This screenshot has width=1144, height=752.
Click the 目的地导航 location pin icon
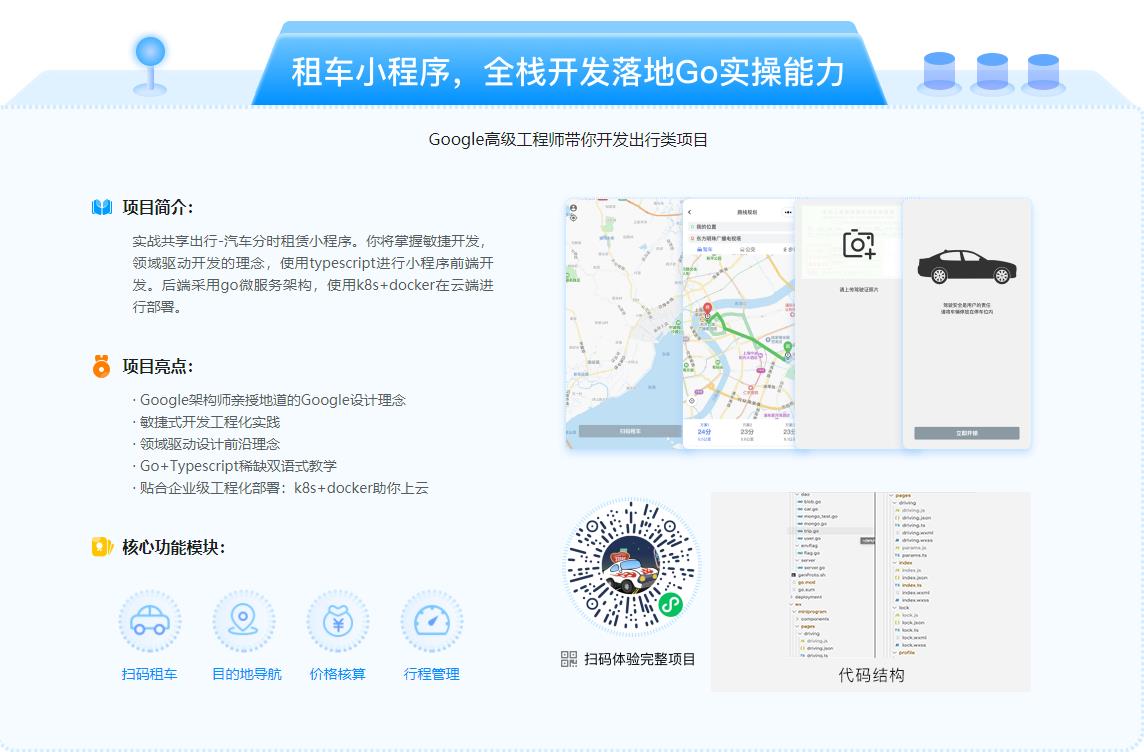point(243,621)
